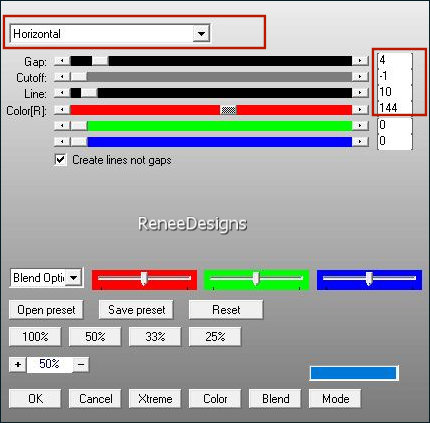Open the Horizontal direction dropdown

click(x=201, y=33)
